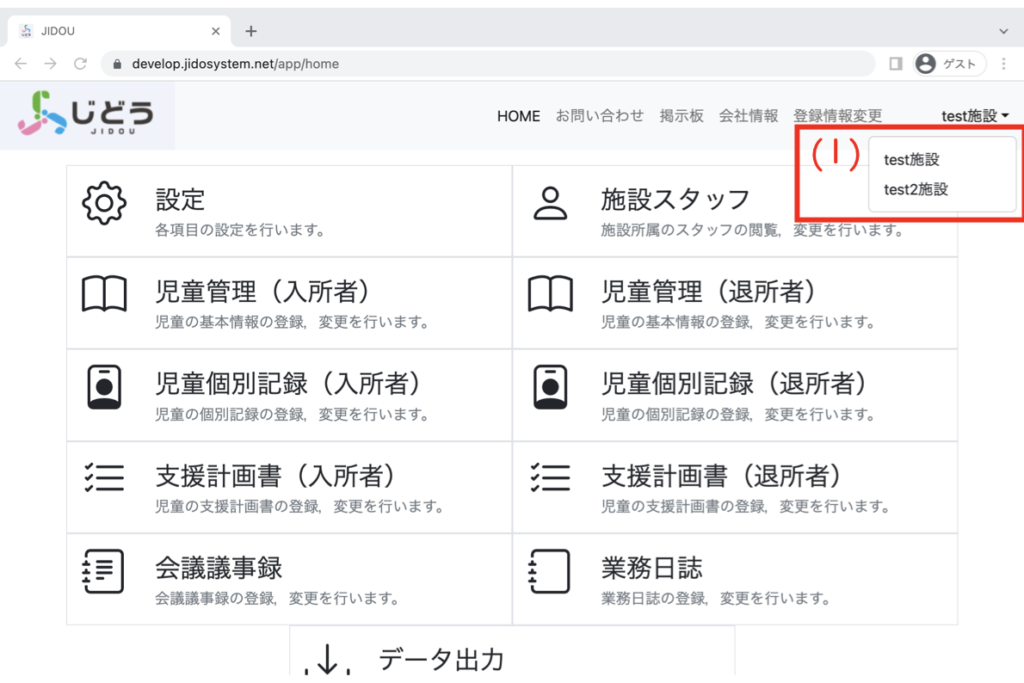Select test2施設 from the dropdown list
Viewport: 1024px width, 683px height.
916,189
